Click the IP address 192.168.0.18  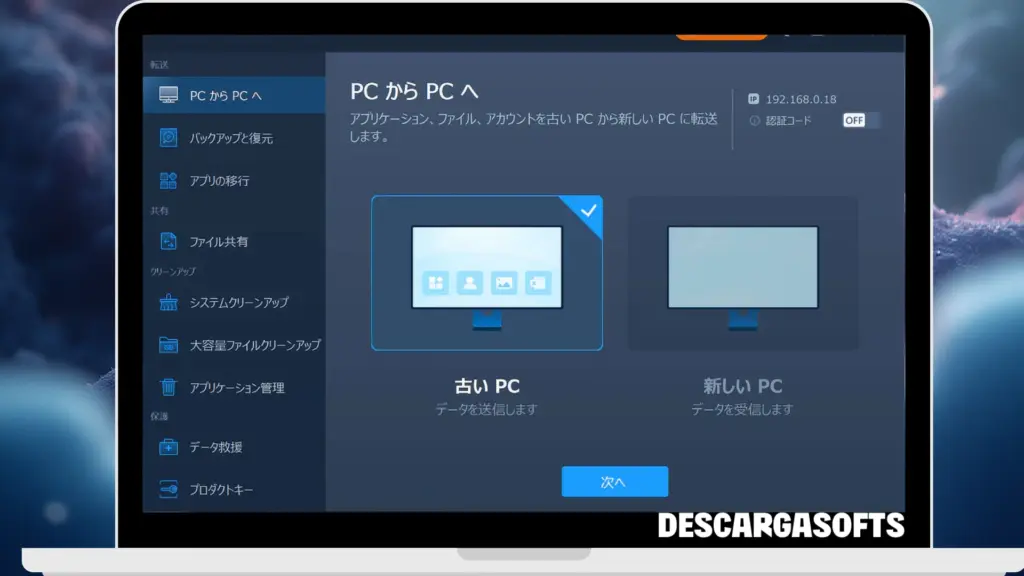click(x=800, y=100)
